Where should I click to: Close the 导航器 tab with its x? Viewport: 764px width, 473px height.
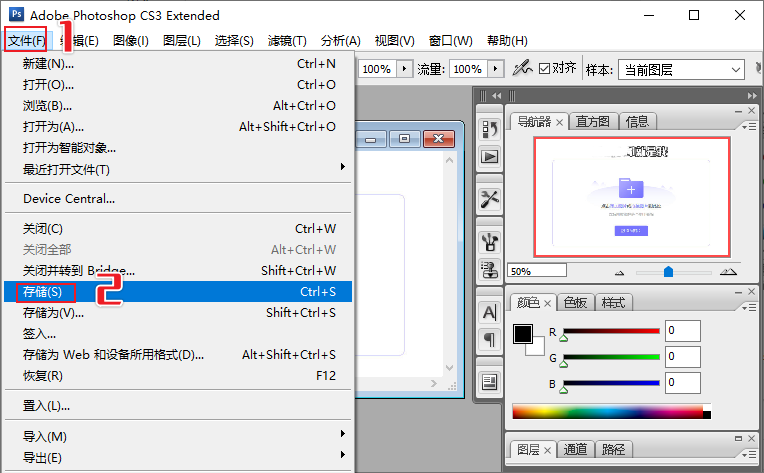[559, 122]
